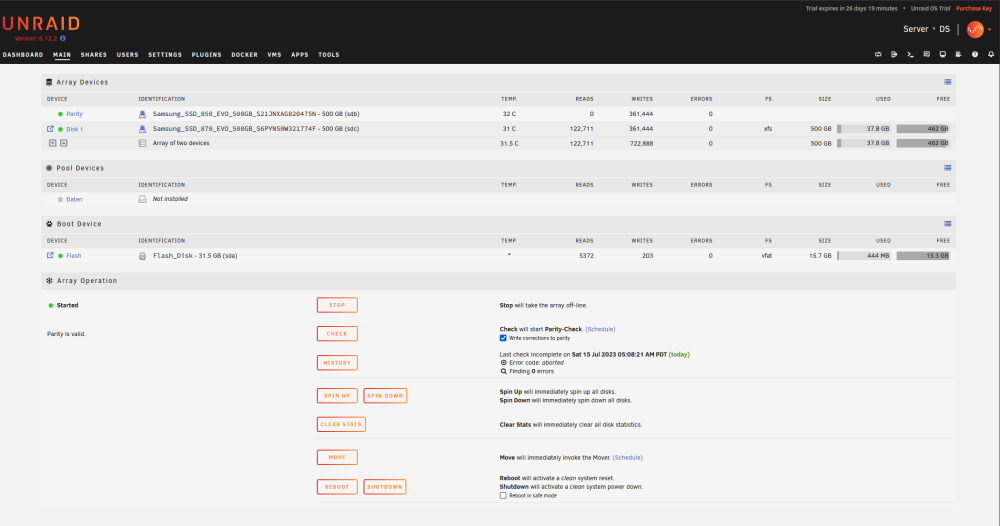Follow the Purchase Key link

(974, 8)
